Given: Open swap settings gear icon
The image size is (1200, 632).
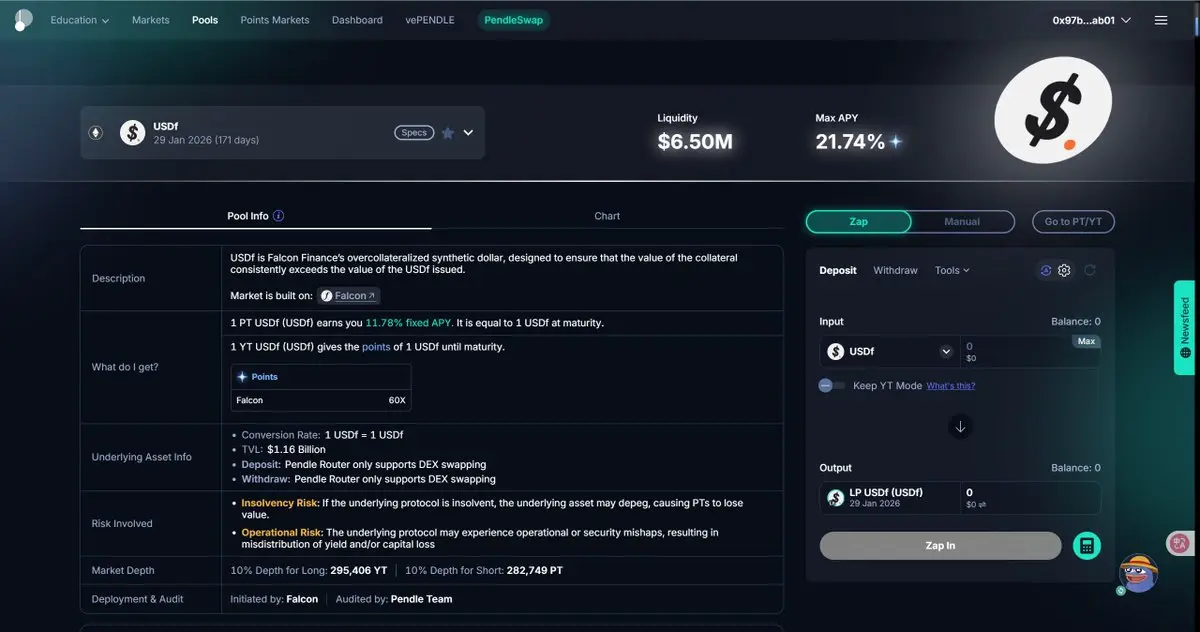Looking at the screenshot, I should tap(1064, 270).
